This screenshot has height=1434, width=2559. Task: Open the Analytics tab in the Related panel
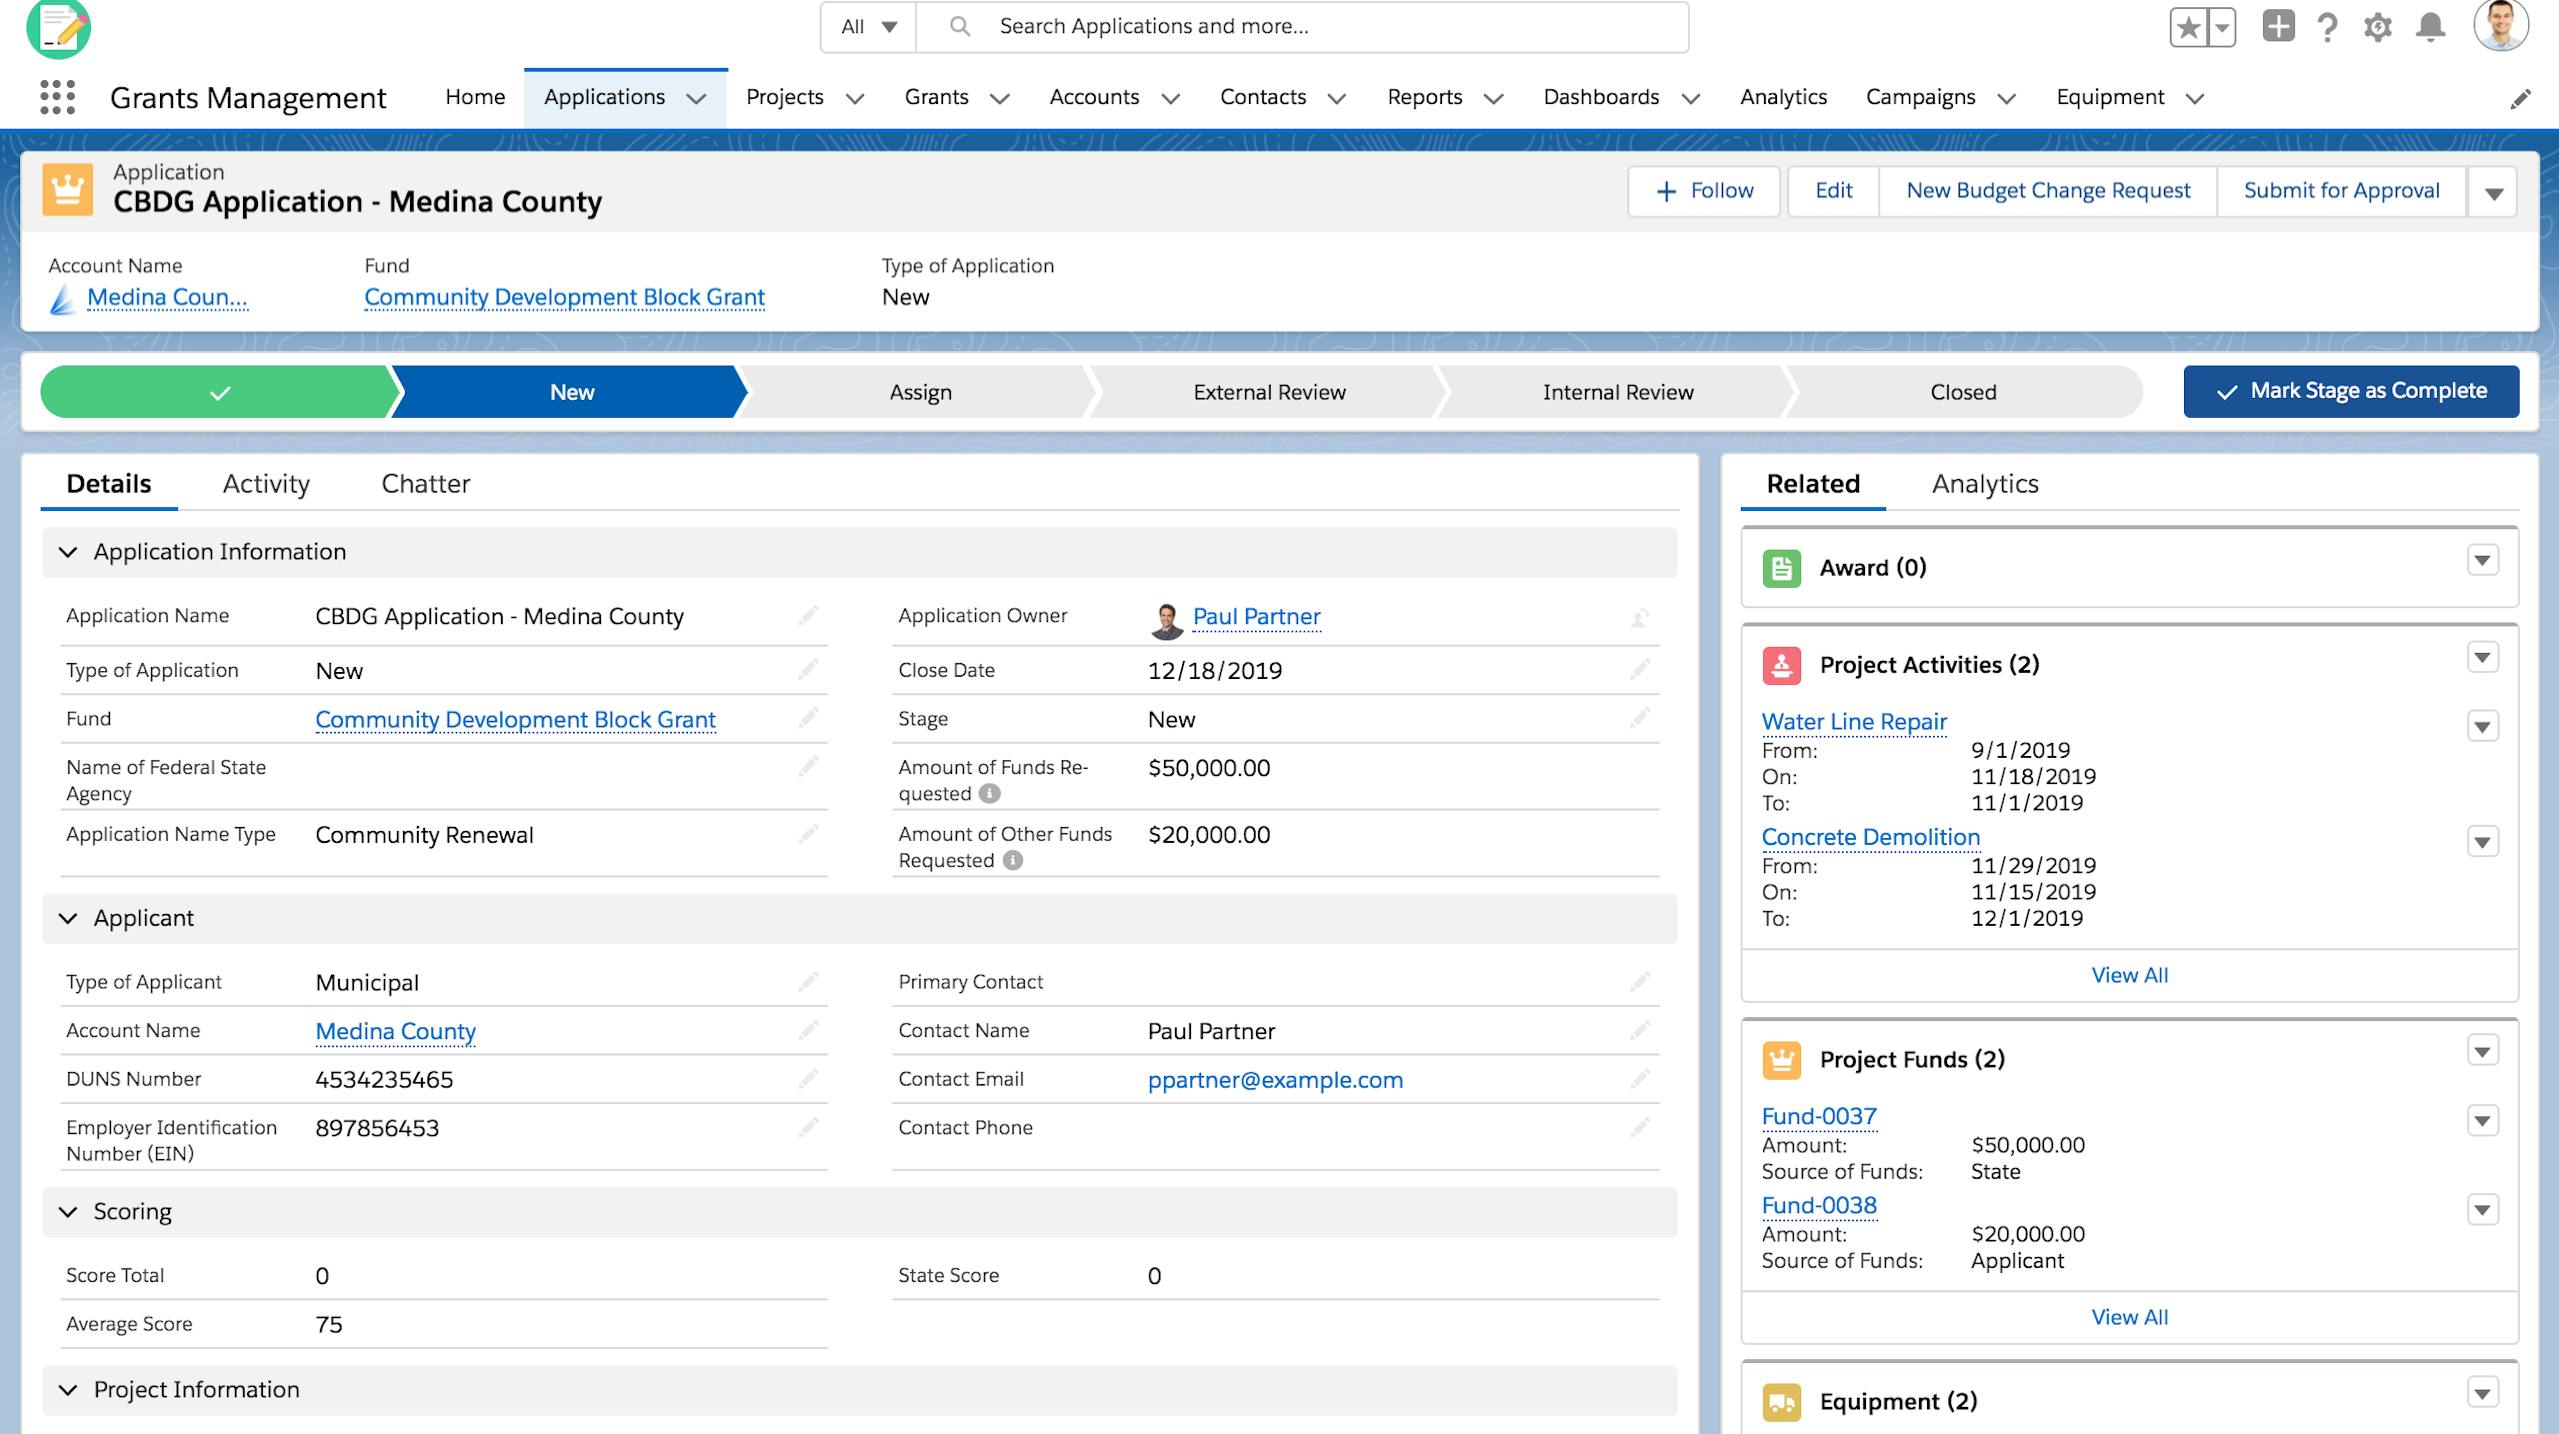point(1984,484)
